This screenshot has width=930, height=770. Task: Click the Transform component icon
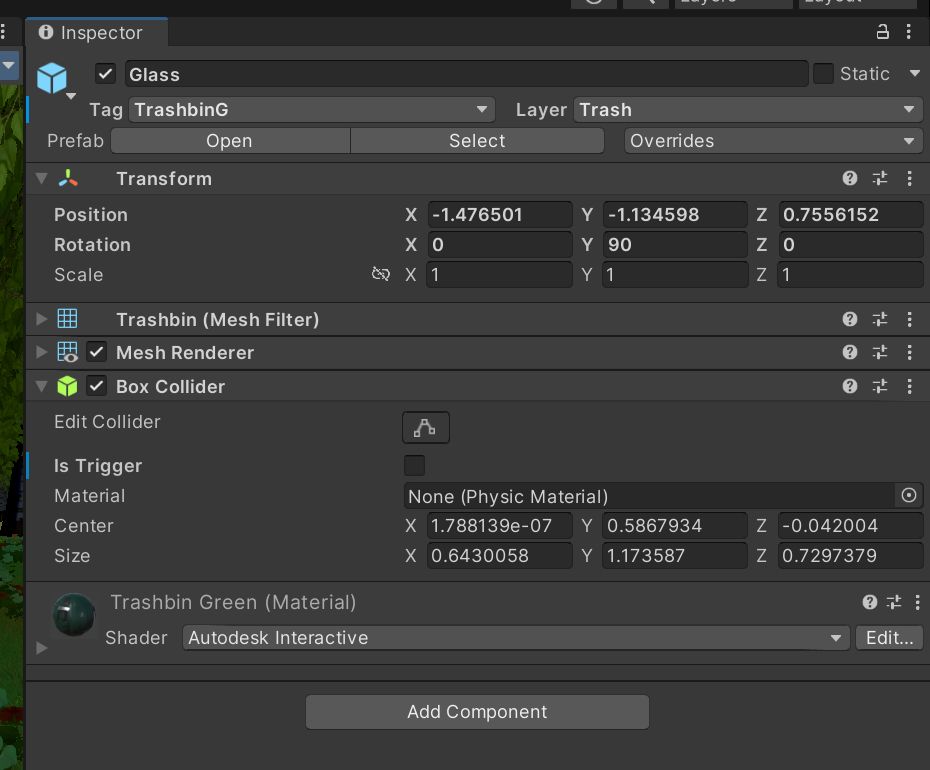click(x=68, y=179)
